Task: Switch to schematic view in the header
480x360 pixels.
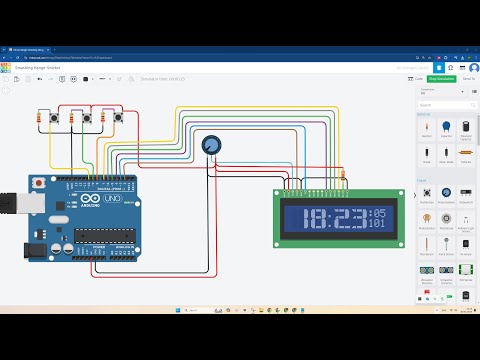Action: tap(451, 68)
